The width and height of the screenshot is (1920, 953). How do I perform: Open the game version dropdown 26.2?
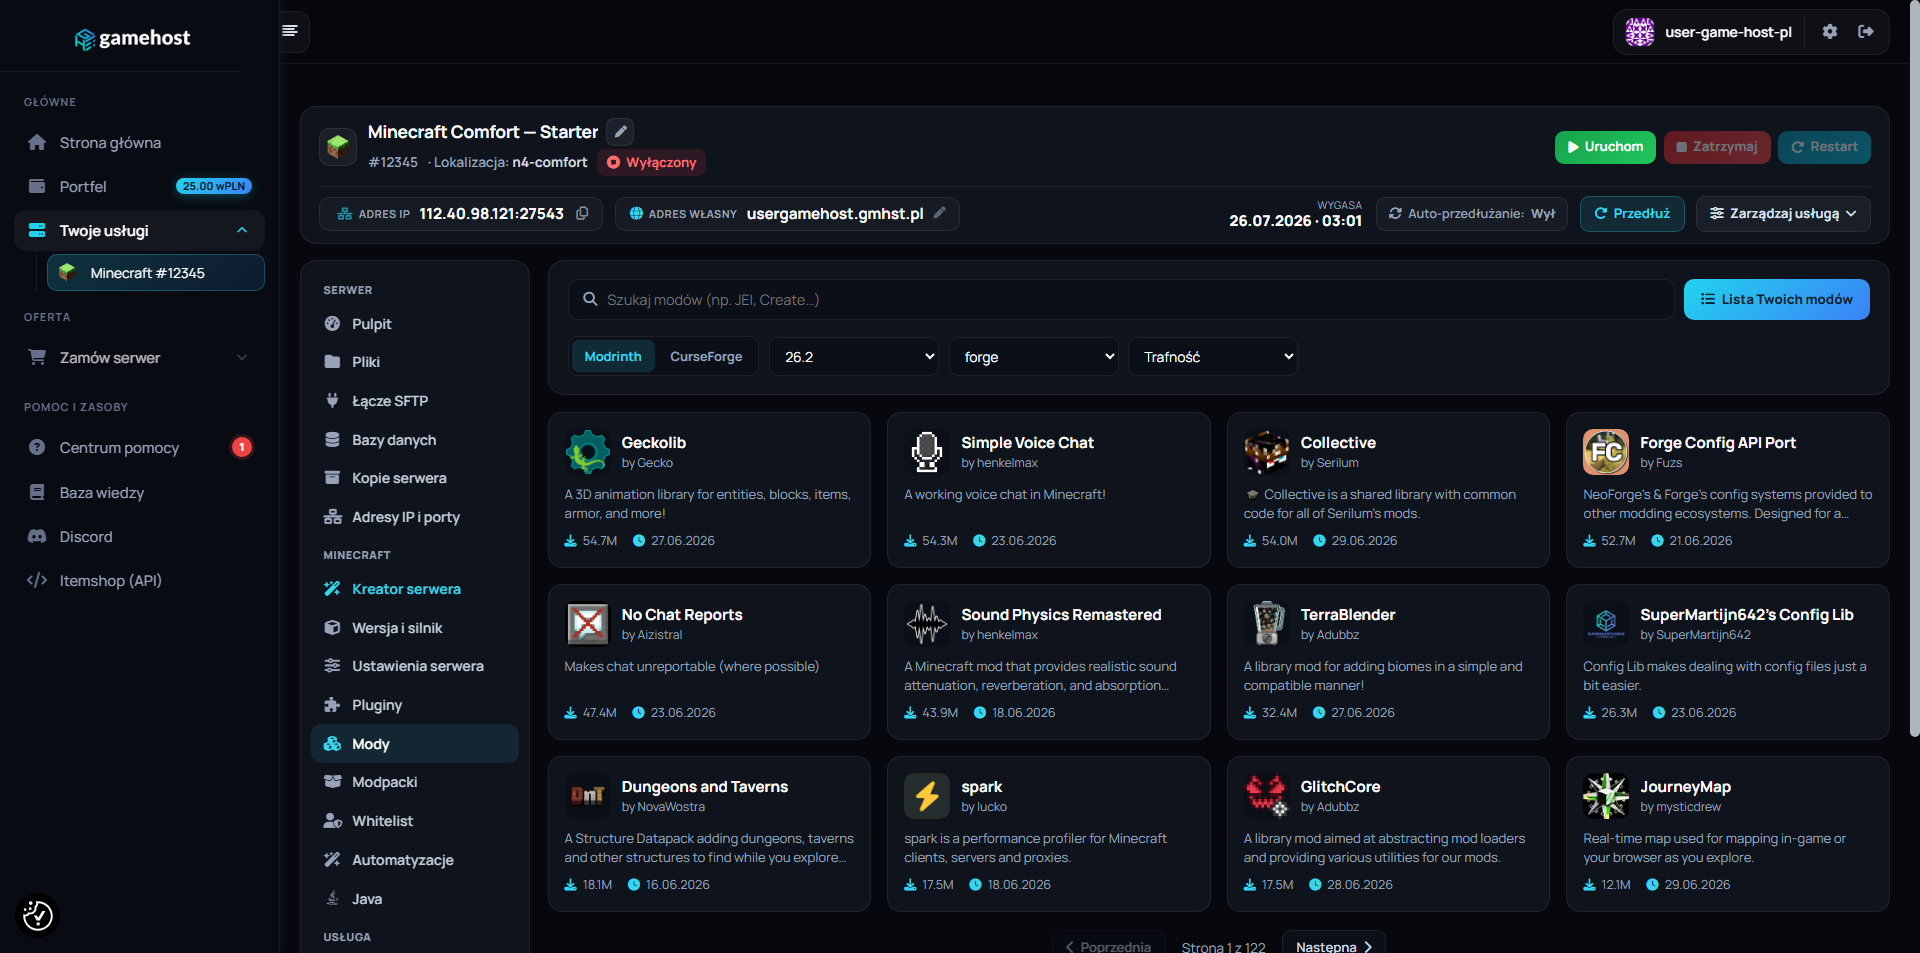click(x=853, y=356)
